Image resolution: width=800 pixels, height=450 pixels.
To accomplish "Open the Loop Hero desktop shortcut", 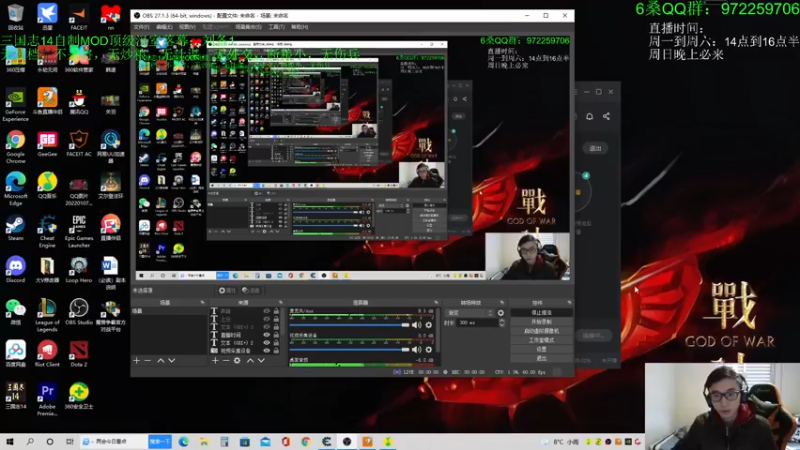I will pos(79,270).
